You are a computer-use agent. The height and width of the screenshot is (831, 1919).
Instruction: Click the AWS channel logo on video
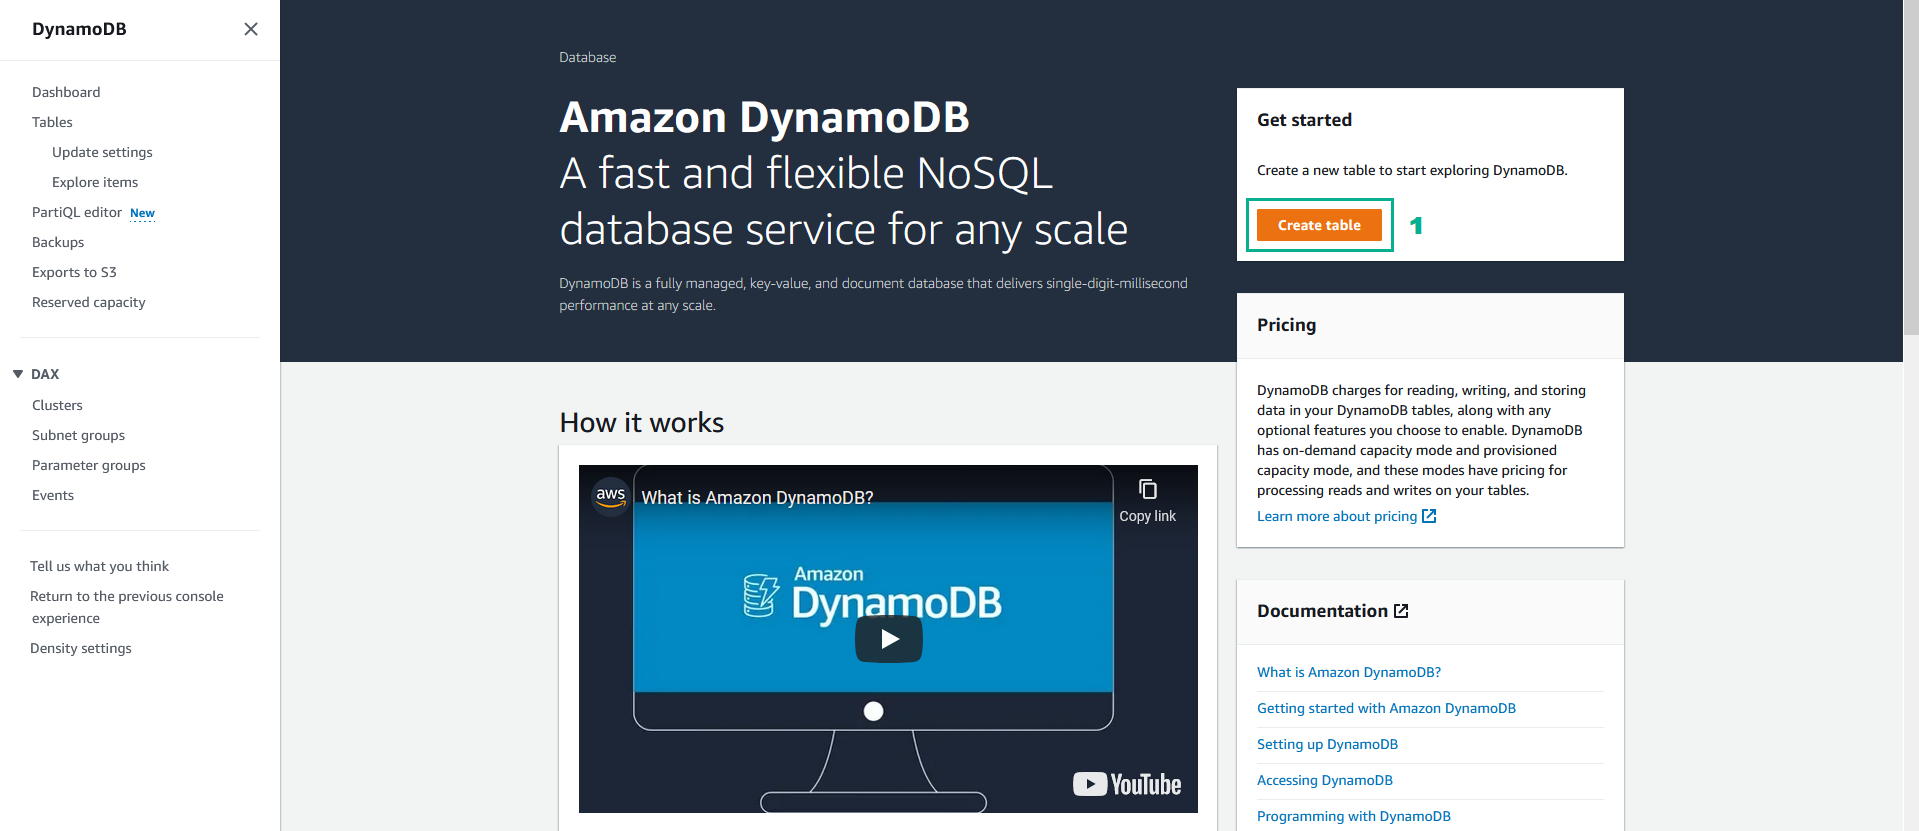point(610,496)
